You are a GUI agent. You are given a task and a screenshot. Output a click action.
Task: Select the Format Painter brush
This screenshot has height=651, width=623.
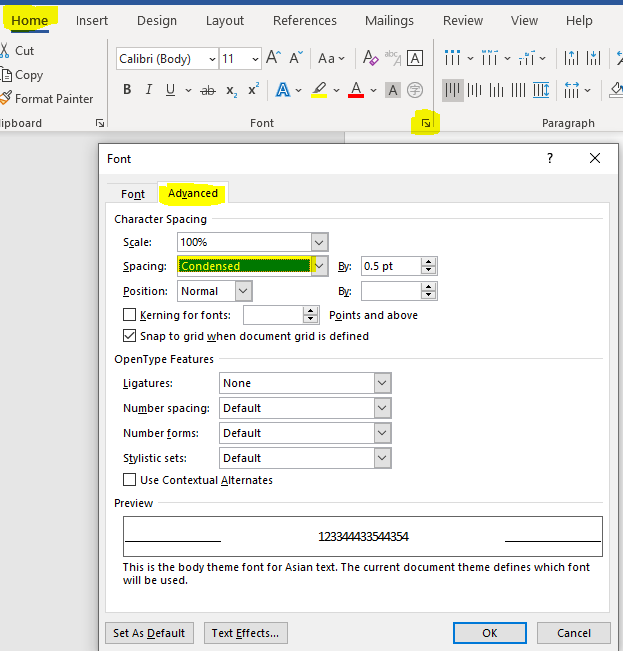pyautogui.click(x=6, y=98)
